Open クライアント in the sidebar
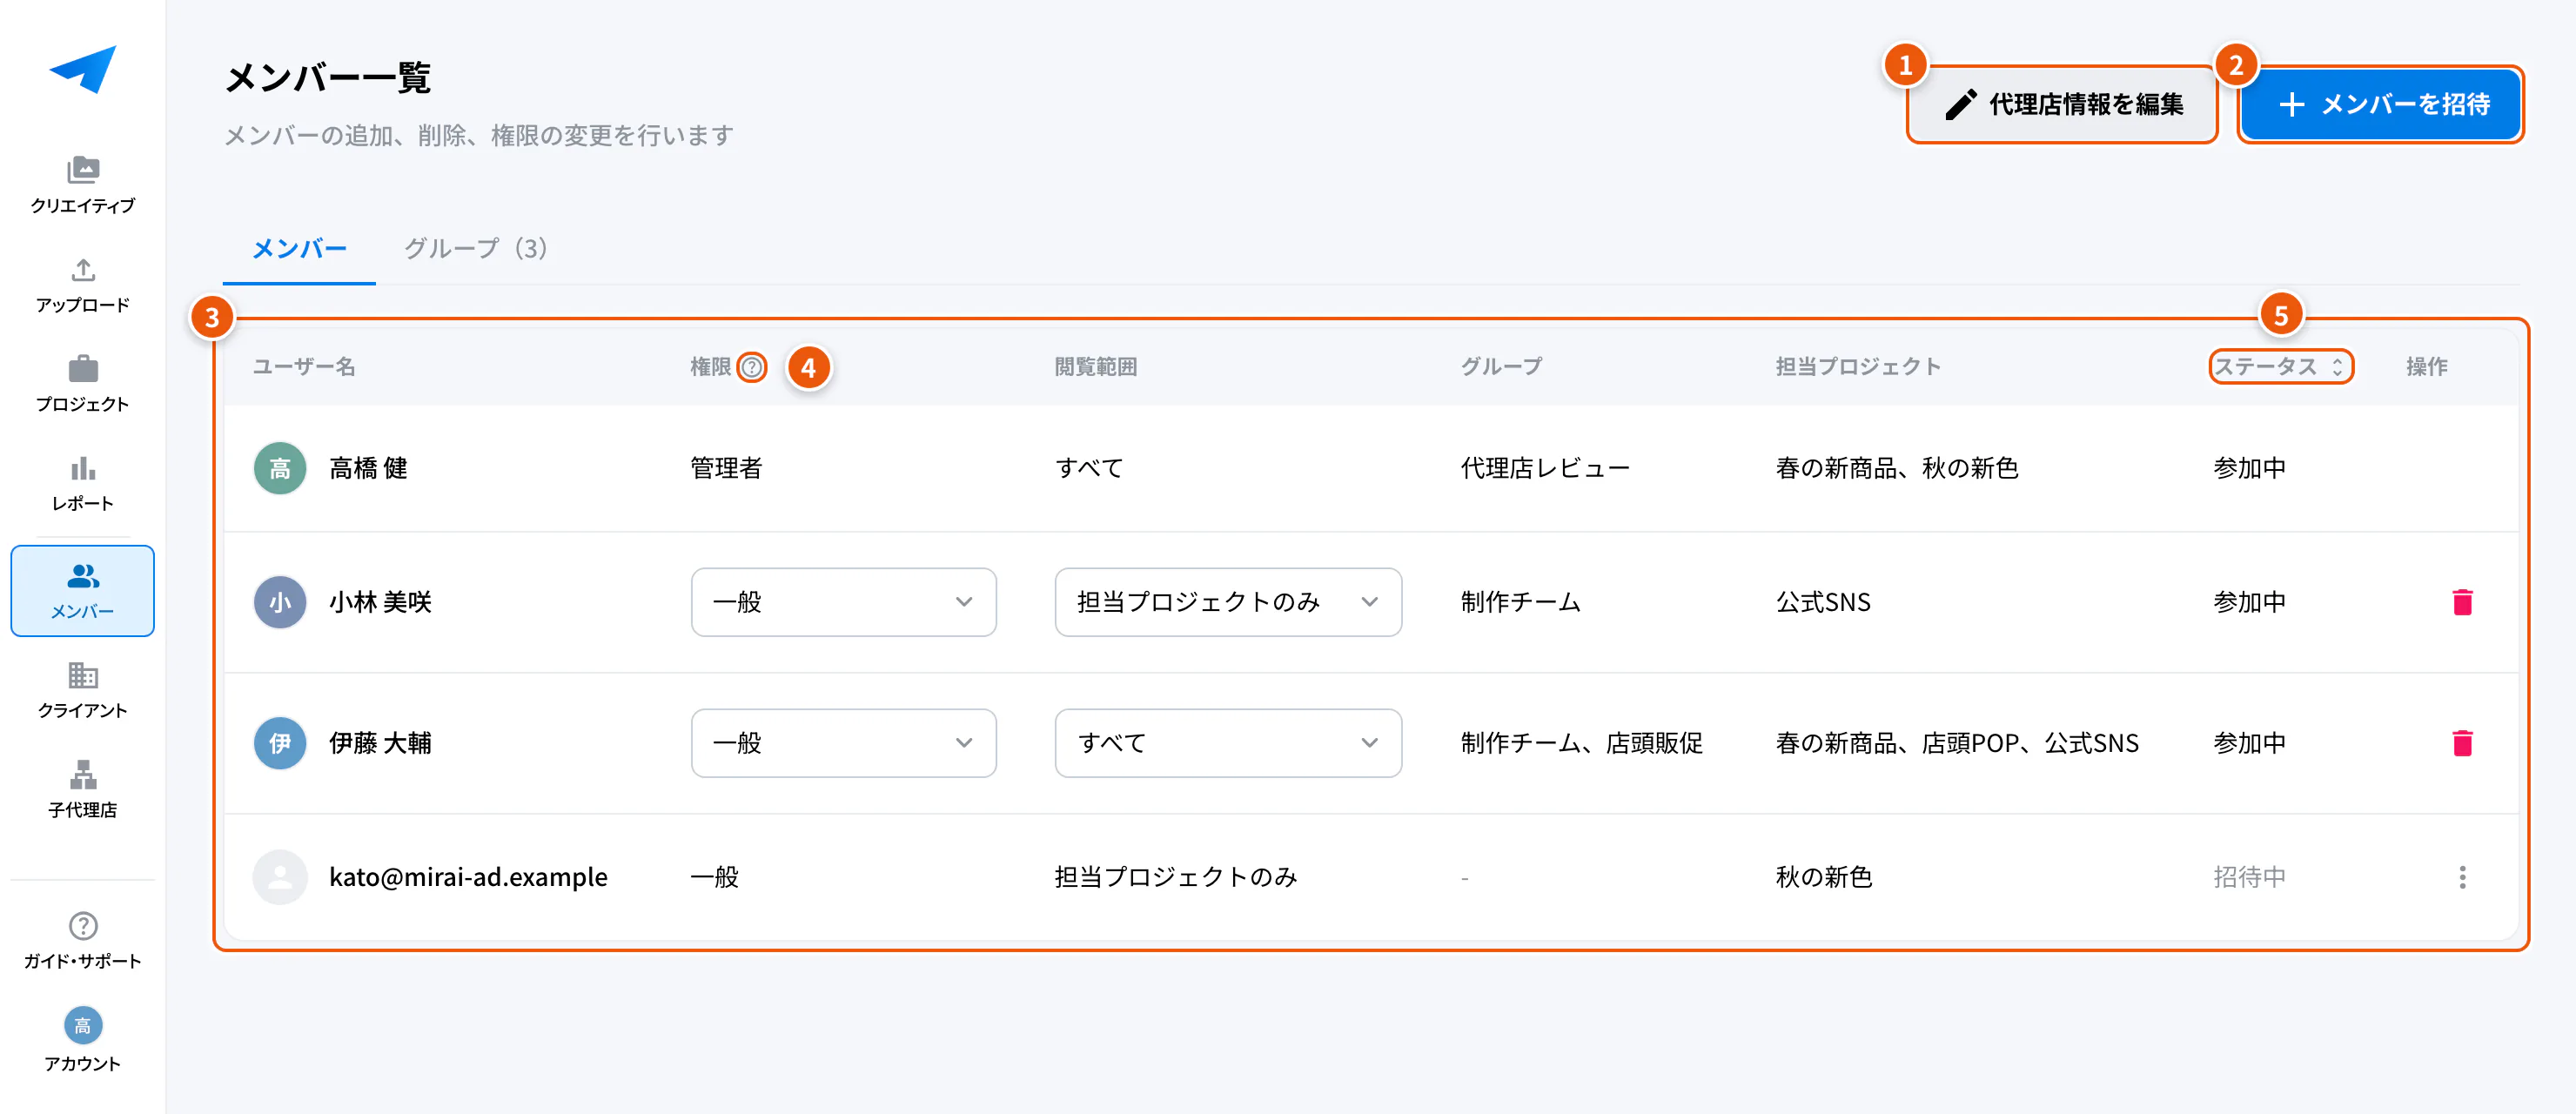Image resolution: width=2576 pixels, height=1114 pixels. click(83, 690)
